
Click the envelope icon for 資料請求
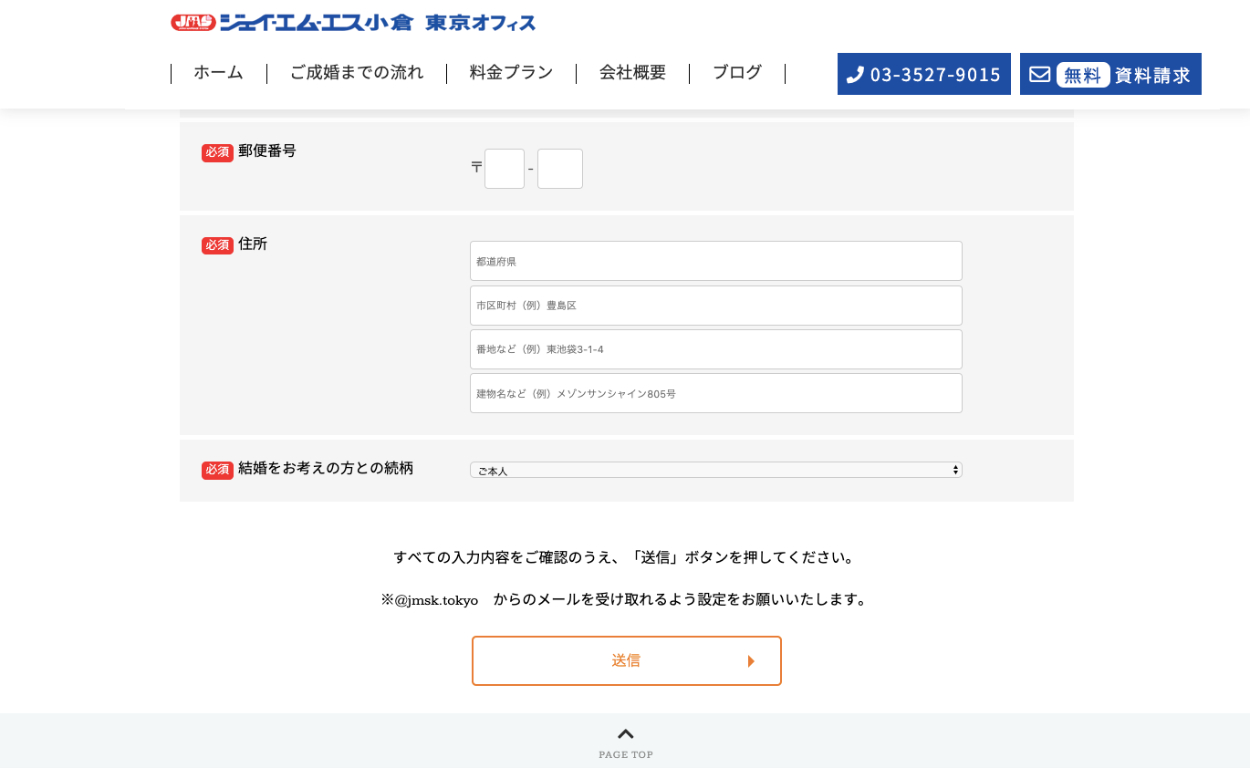(x=1040, y=75)
